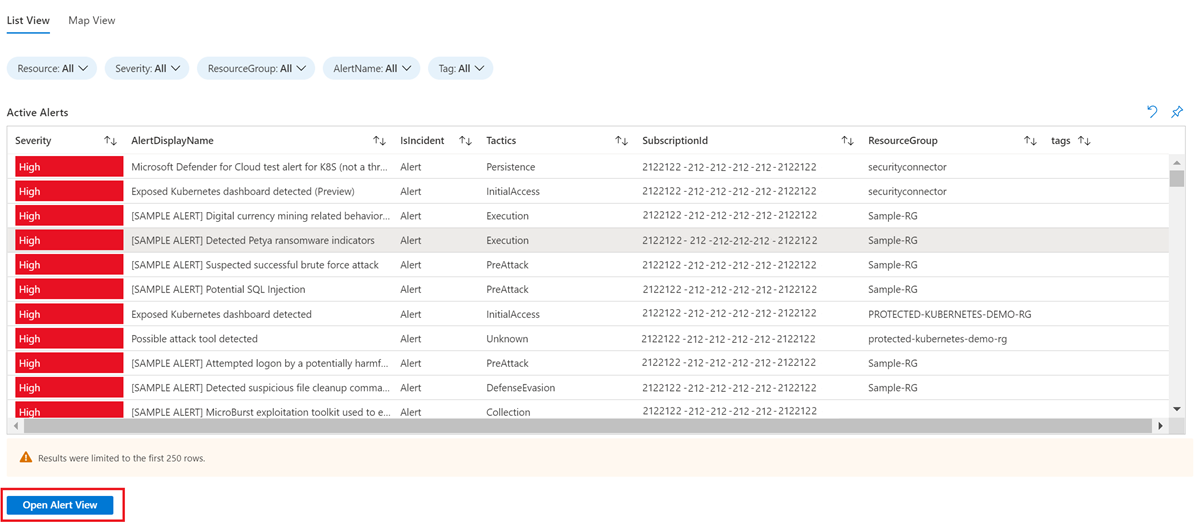The height and width of the screenshot is (531, 1200).
Task: Select the Exposed Kubernetes dashboard detected (Preview) alert
Action: click(588, 191)
